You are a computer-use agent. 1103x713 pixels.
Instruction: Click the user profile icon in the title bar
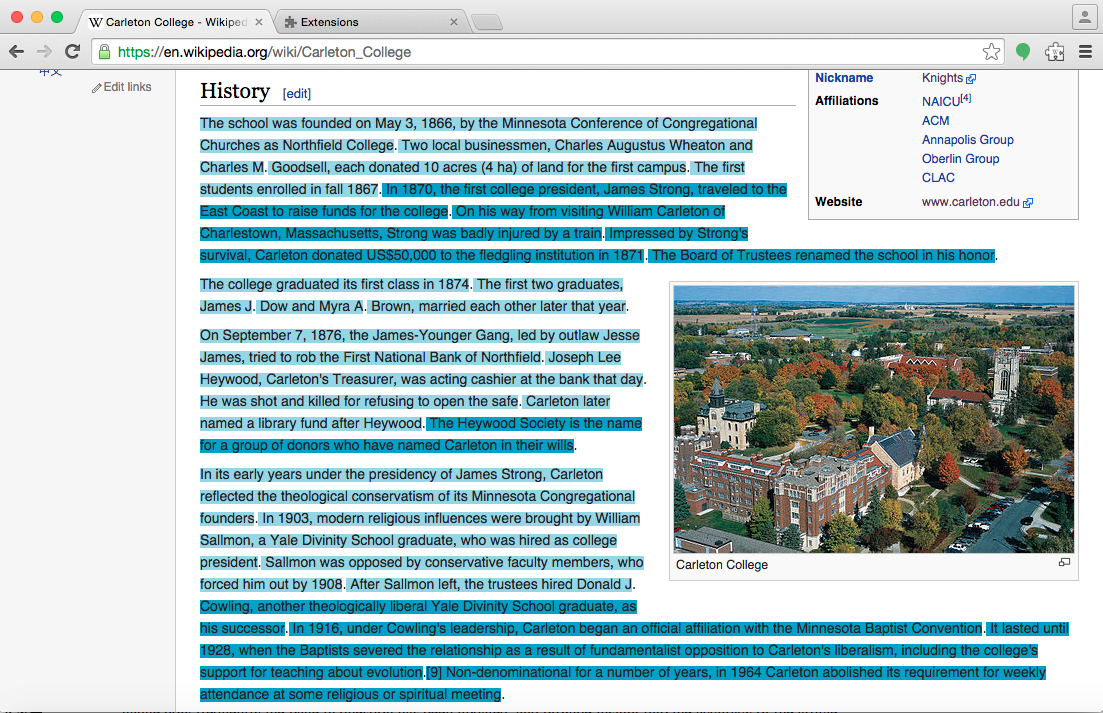[x=1084, y=17]
